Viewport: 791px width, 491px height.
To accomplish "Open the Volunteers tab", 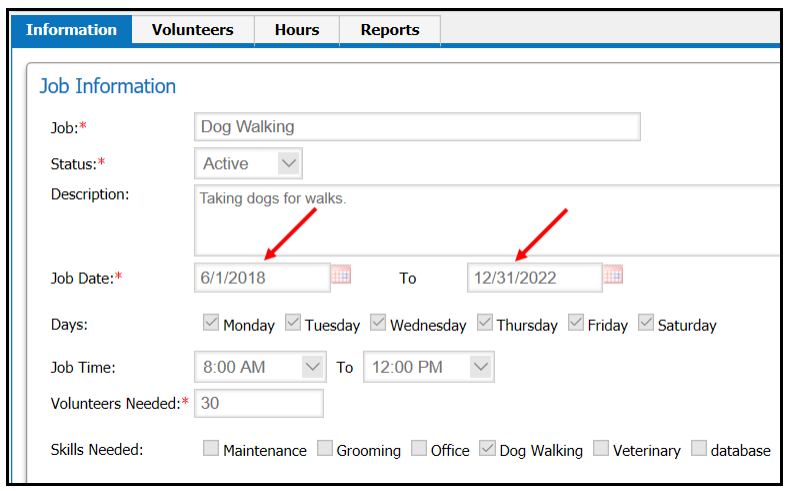I will click(193, 30).
